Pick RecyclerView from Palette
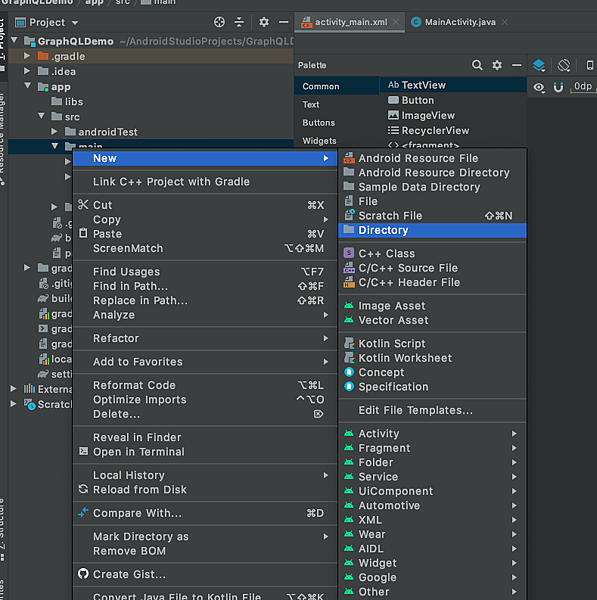The height and width of the screenshot is (600, 597). click(x=453, y=130)
